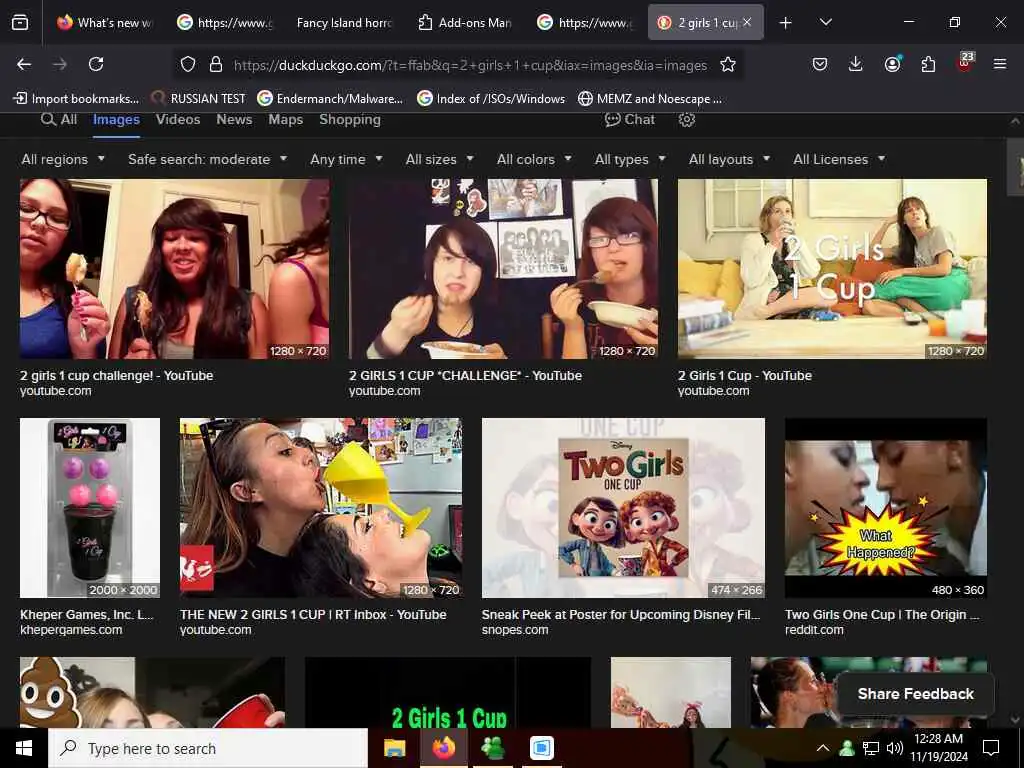The width and height of the screenshot is (1024, 768).
Task: Open the Firefox View icon beside the tabs
Action: (x=20, y=23)
